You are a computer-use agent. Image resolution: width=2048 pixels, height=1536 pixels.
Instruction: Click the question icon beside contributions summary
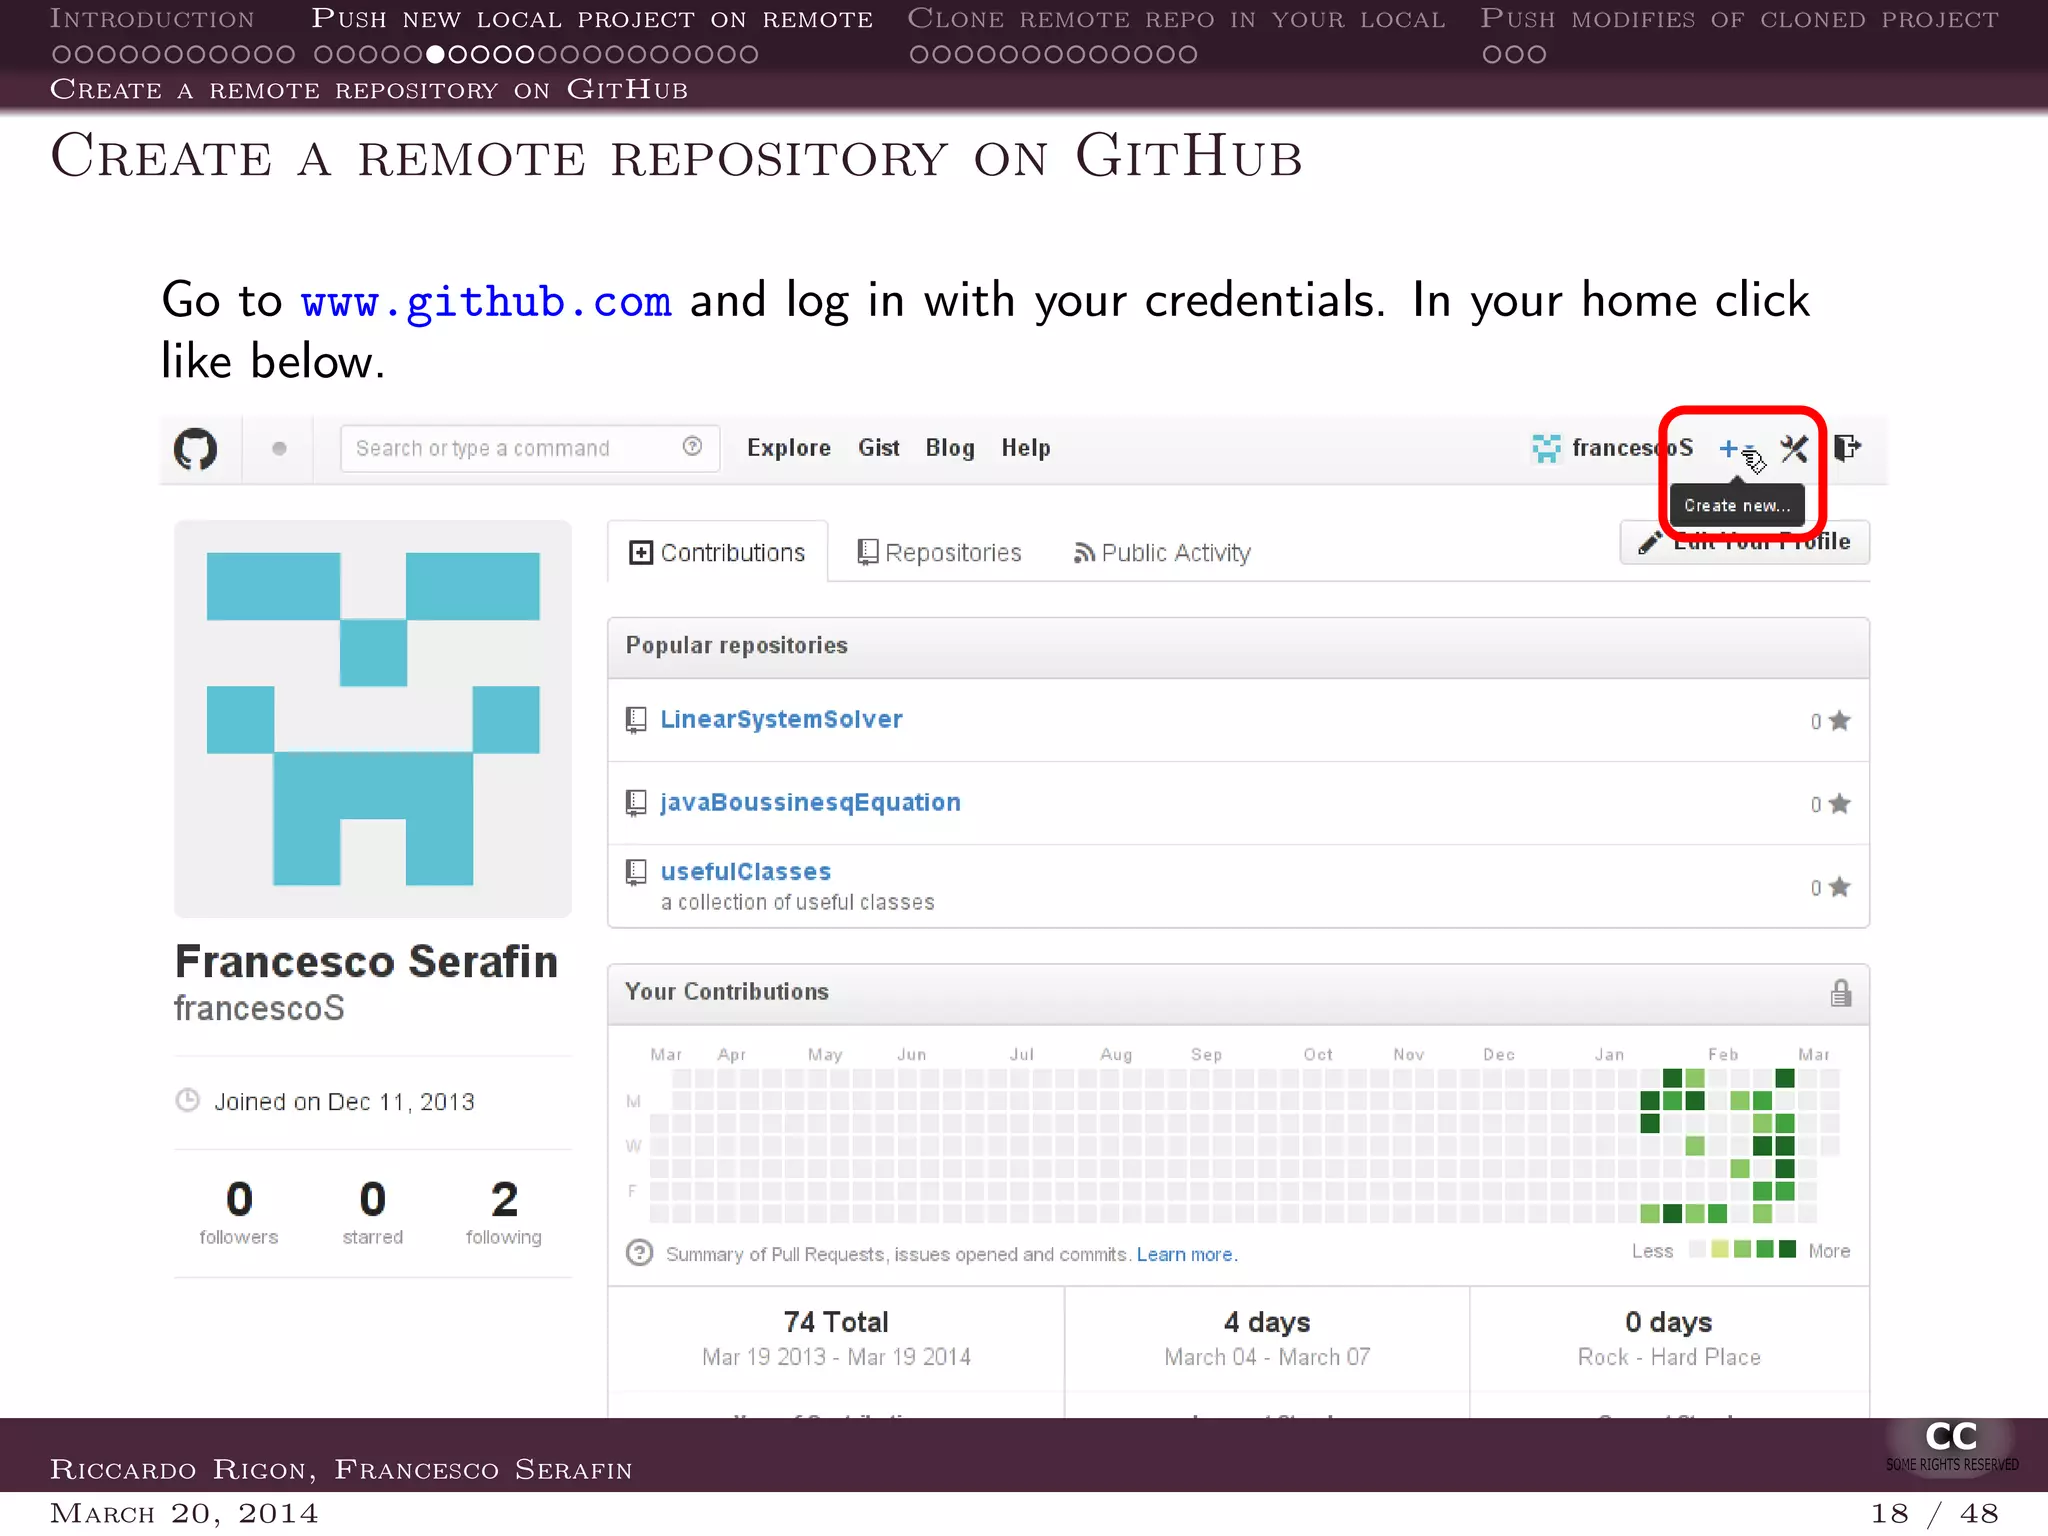[x=640, y=1253]
